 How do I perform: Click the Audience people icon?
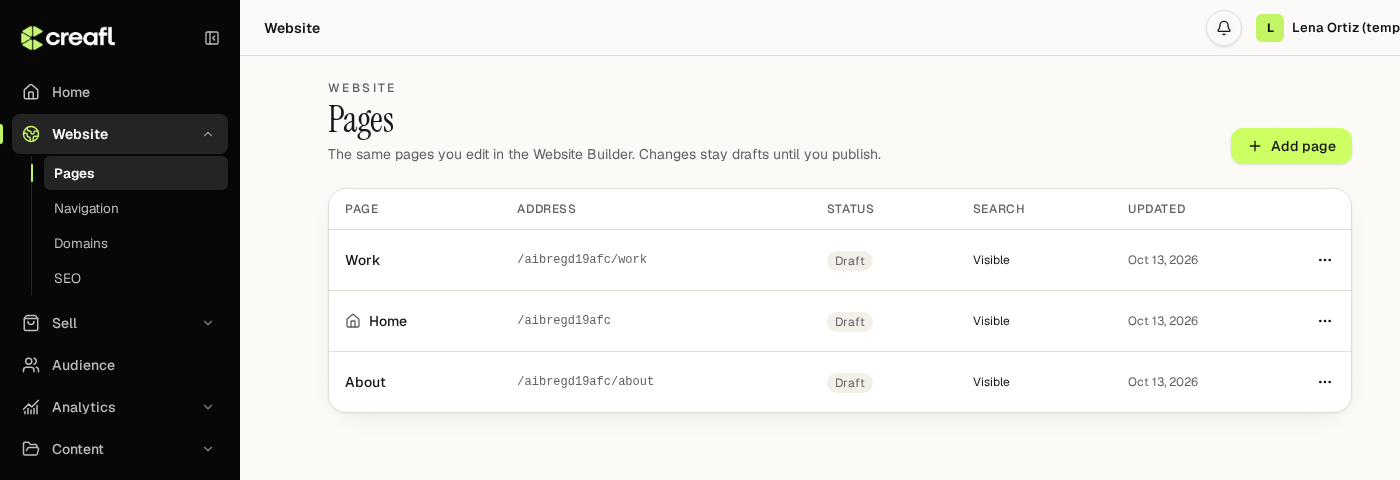[31, 365]
